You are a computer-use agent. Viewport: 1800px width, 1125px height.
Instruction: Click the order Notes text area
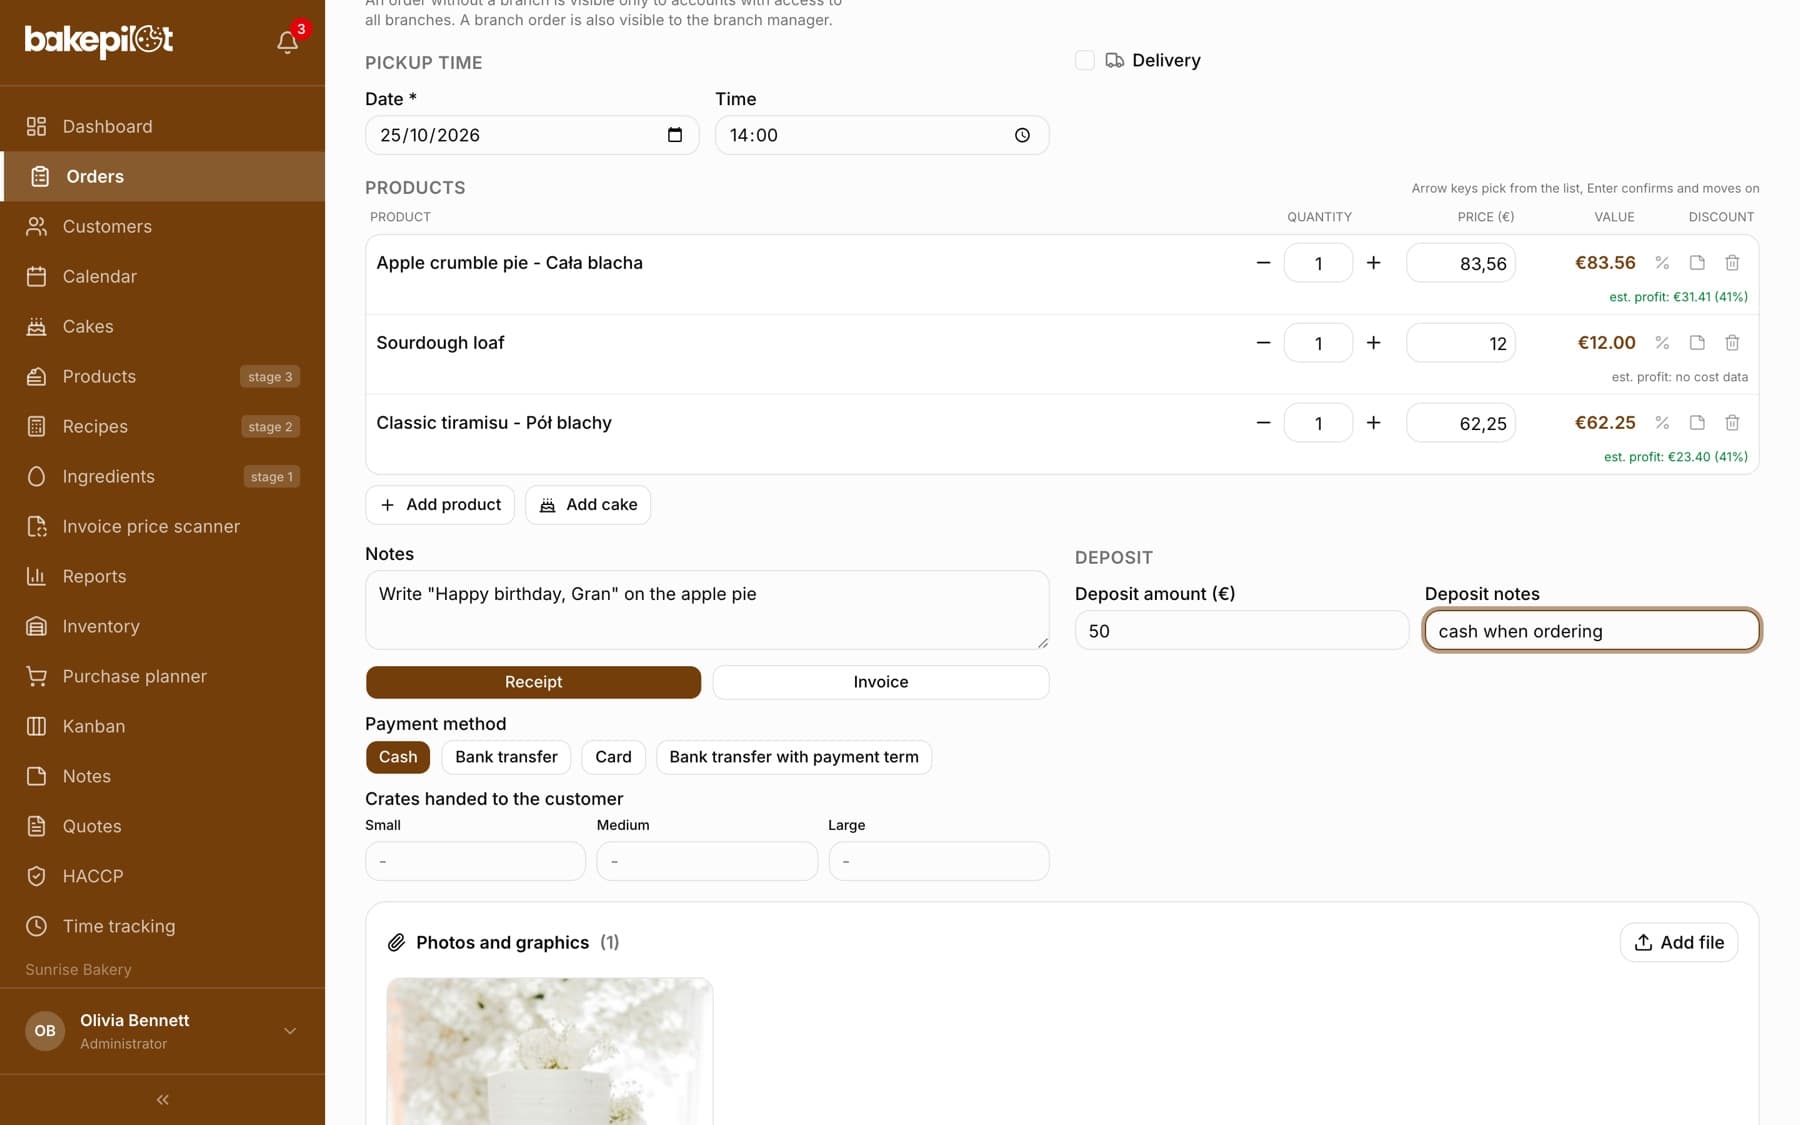click(x=707, y=610)
